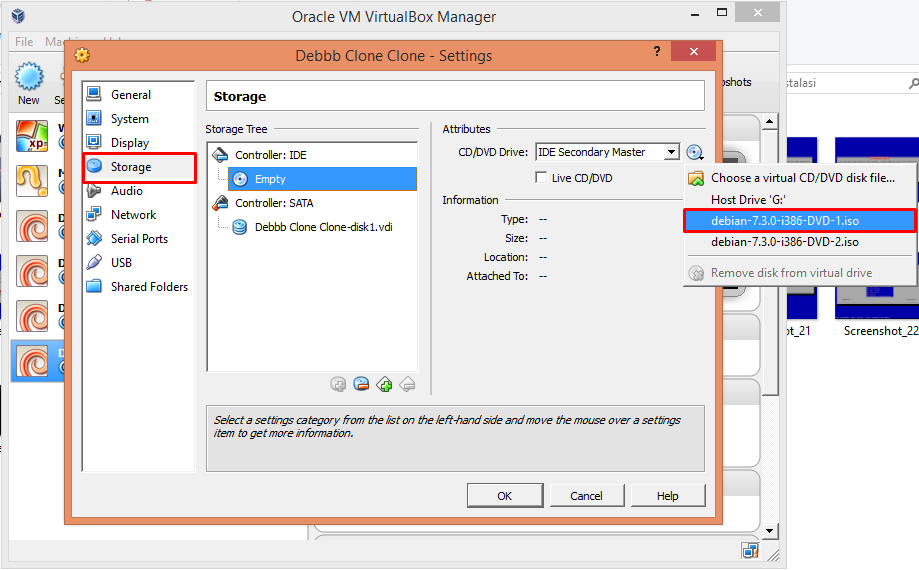Select the Windows XP virtual machine icon

coord(32,136)
